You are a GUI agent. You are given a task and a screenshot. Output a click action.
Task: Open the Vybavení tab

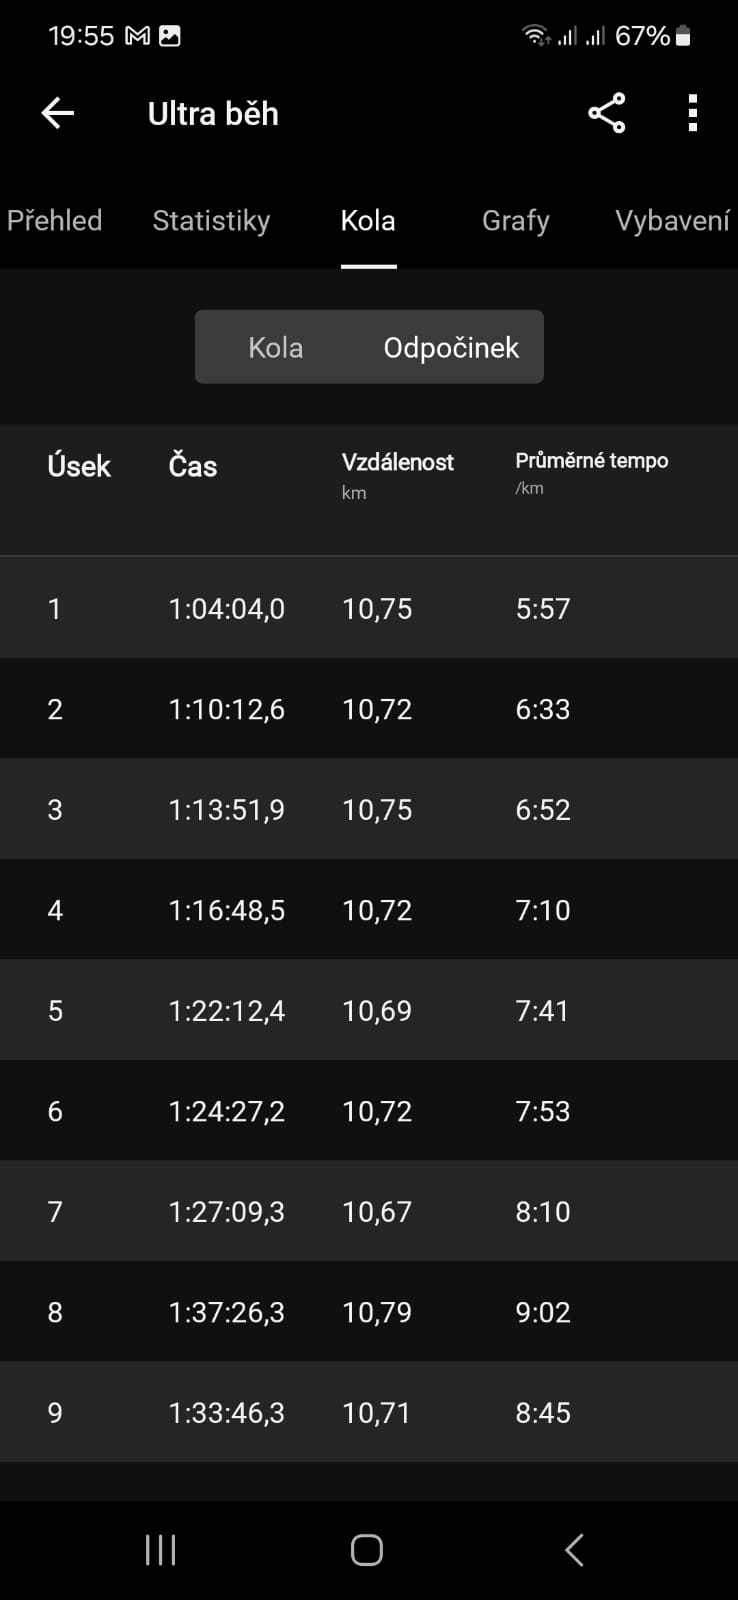[672, 220]
